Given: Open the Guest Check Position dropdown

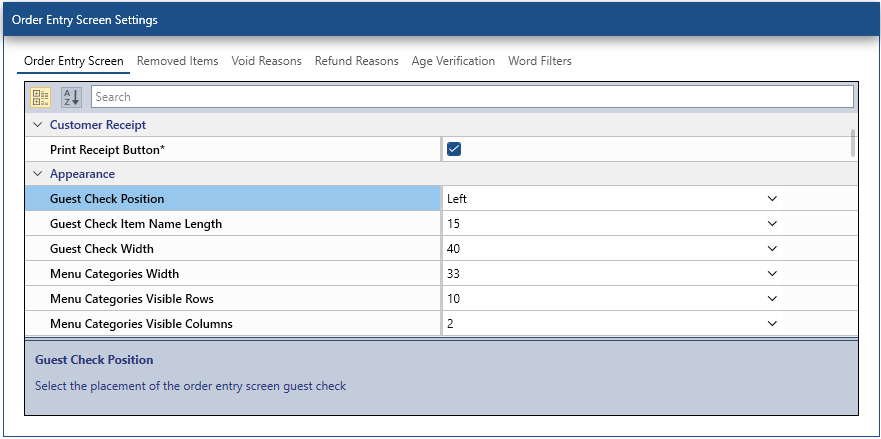Looking at the screenshot, I should click(x=772, y=199).
